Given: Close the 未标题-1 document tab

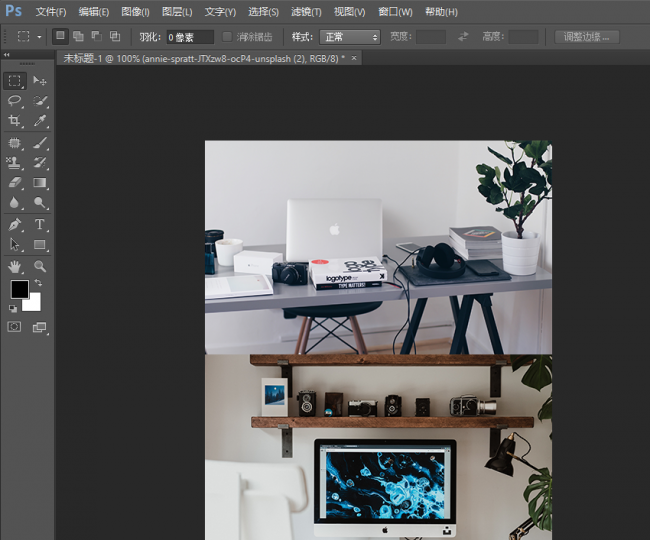Looking at the screenshot, I should point(354,58).
